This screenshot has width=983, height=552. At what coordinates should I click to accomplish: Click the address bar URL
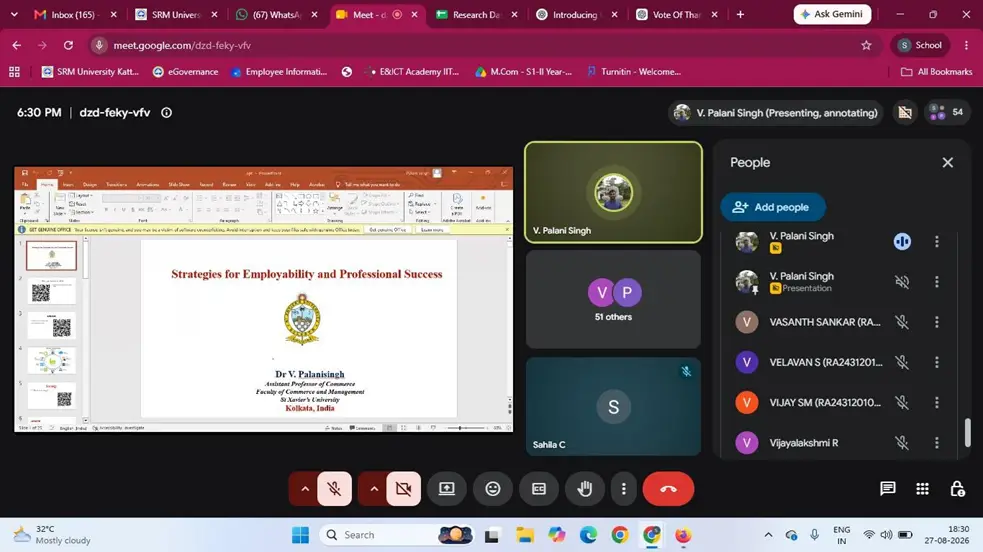pos(182,45)
